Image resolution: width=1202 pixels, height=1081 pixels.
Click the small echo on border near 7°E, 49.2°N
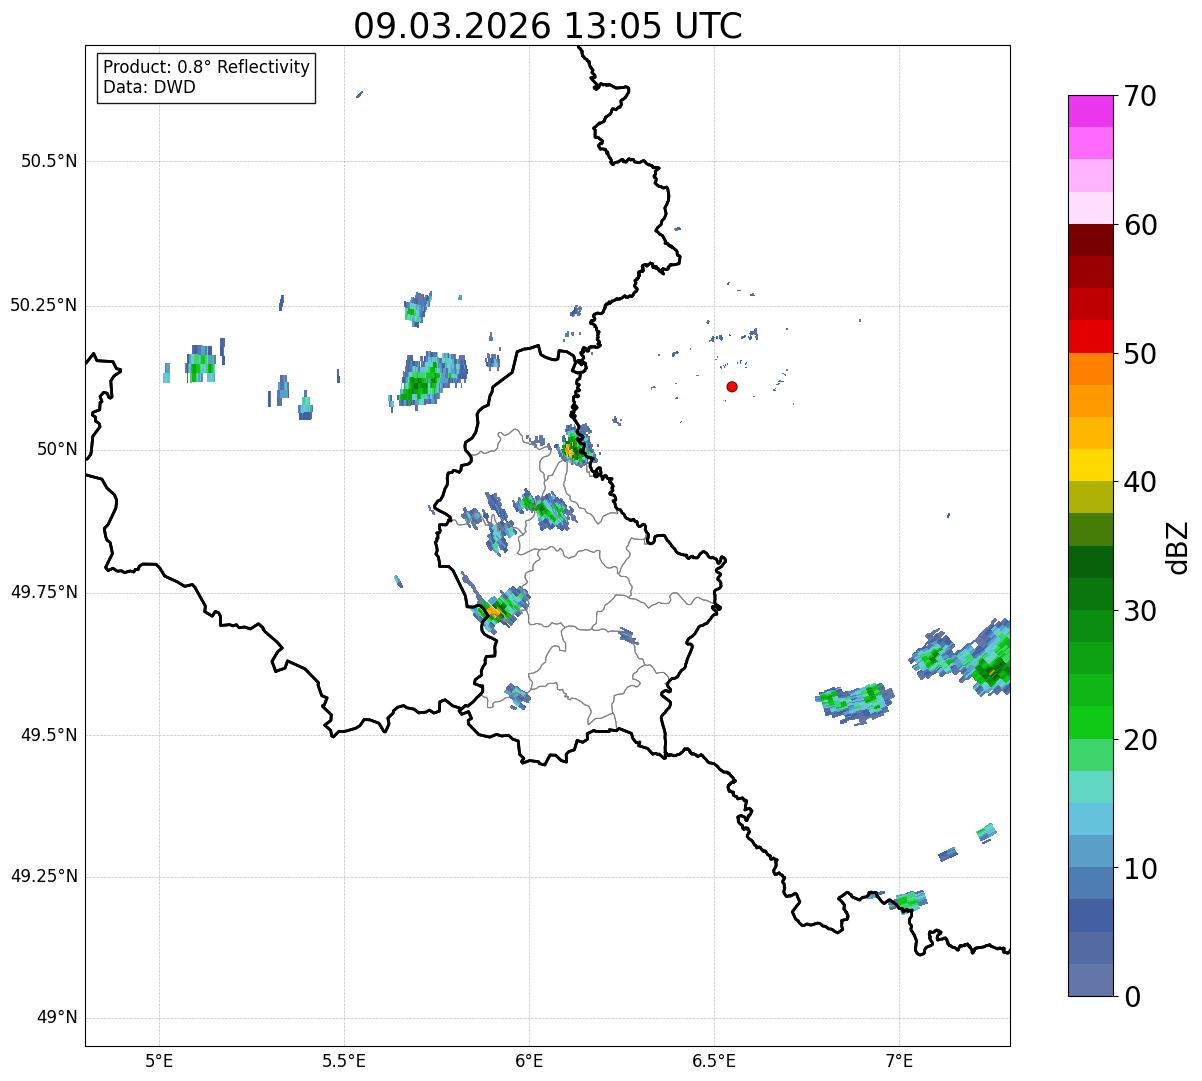point(909,900)
